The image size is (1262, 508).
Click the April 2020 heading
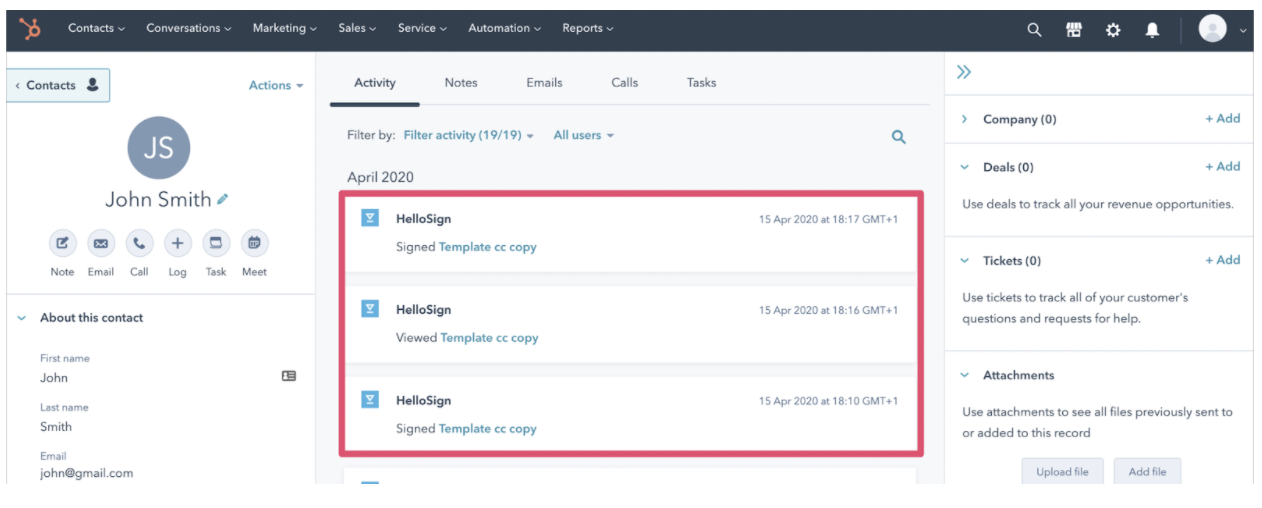tap(380, 177)
